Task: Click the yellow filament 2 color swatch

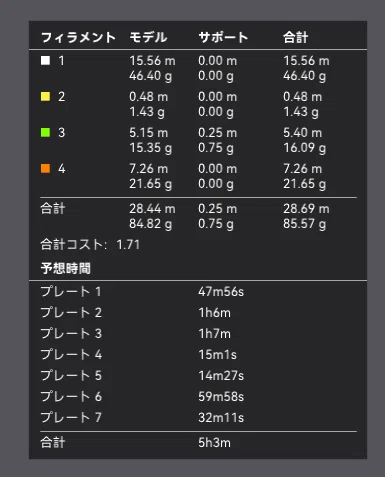Action: click(x=45, y=97)
